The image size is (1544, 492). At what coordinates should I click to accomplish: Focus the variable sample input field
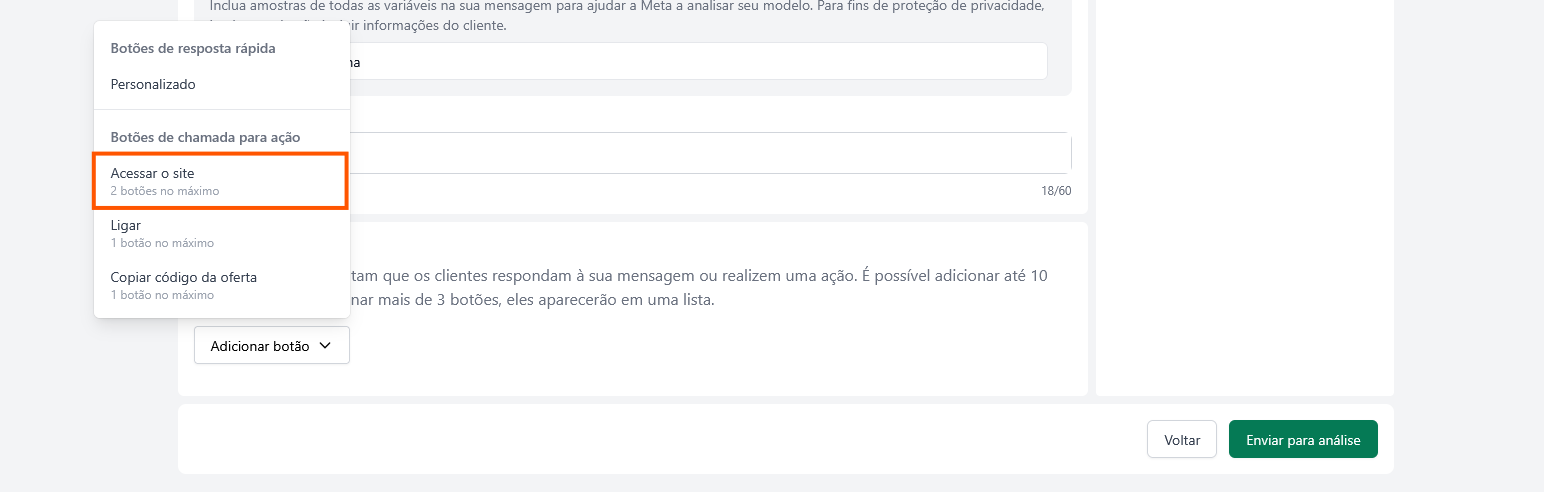700,62
